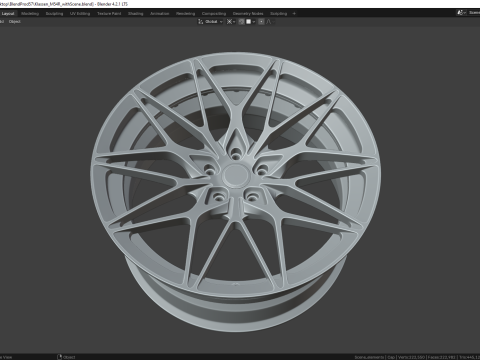Open the proportional editing falloff dropdown
This screenshot has width=480, height=360.
(x=270, y=22)
